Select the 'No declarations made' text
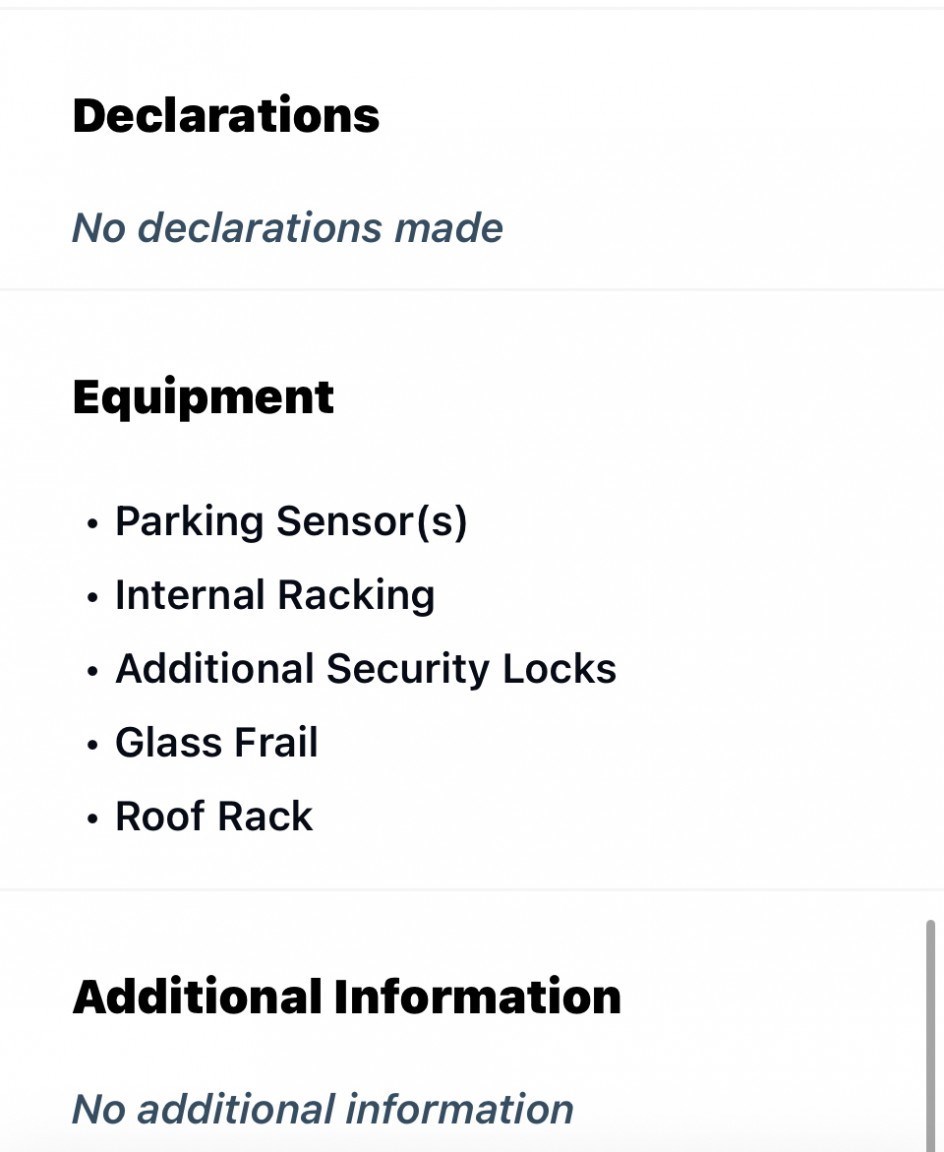Screen dimensions: 944x1152 (x=287, y=228)
